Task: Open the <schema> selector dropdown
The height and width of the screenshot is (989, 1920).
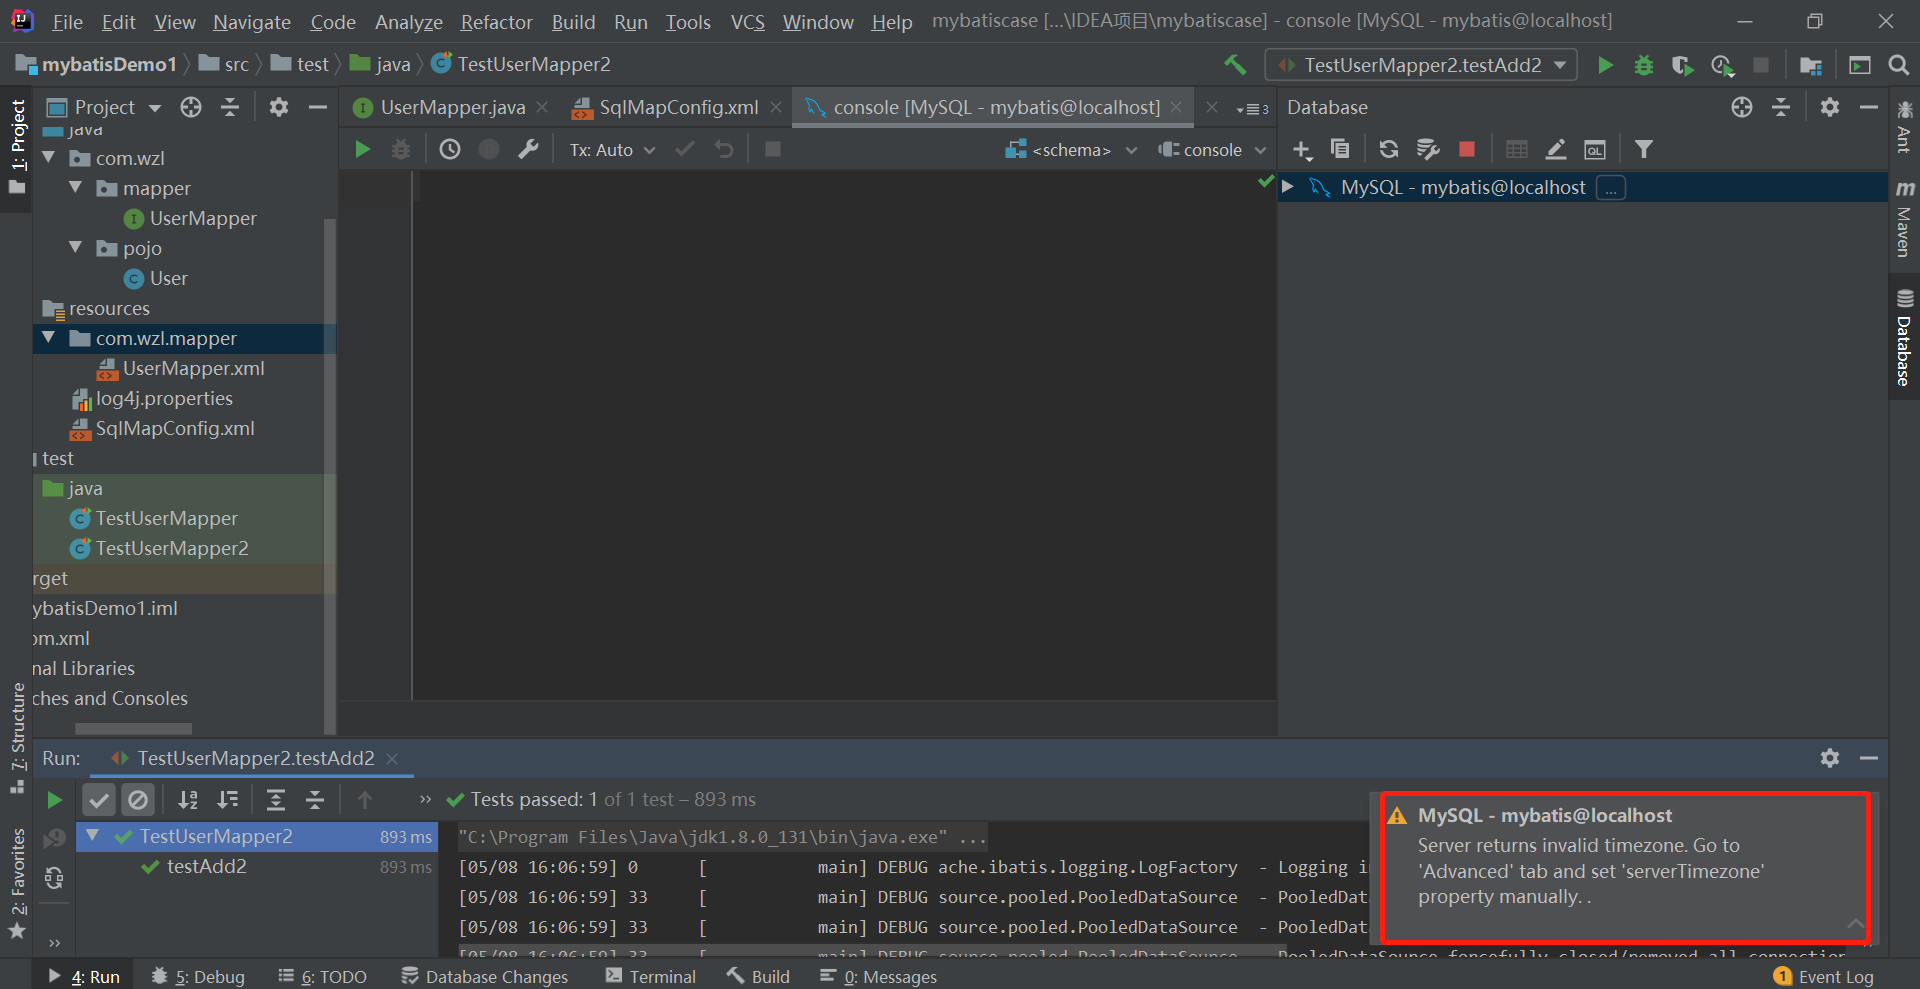Action: (1072, 149)
